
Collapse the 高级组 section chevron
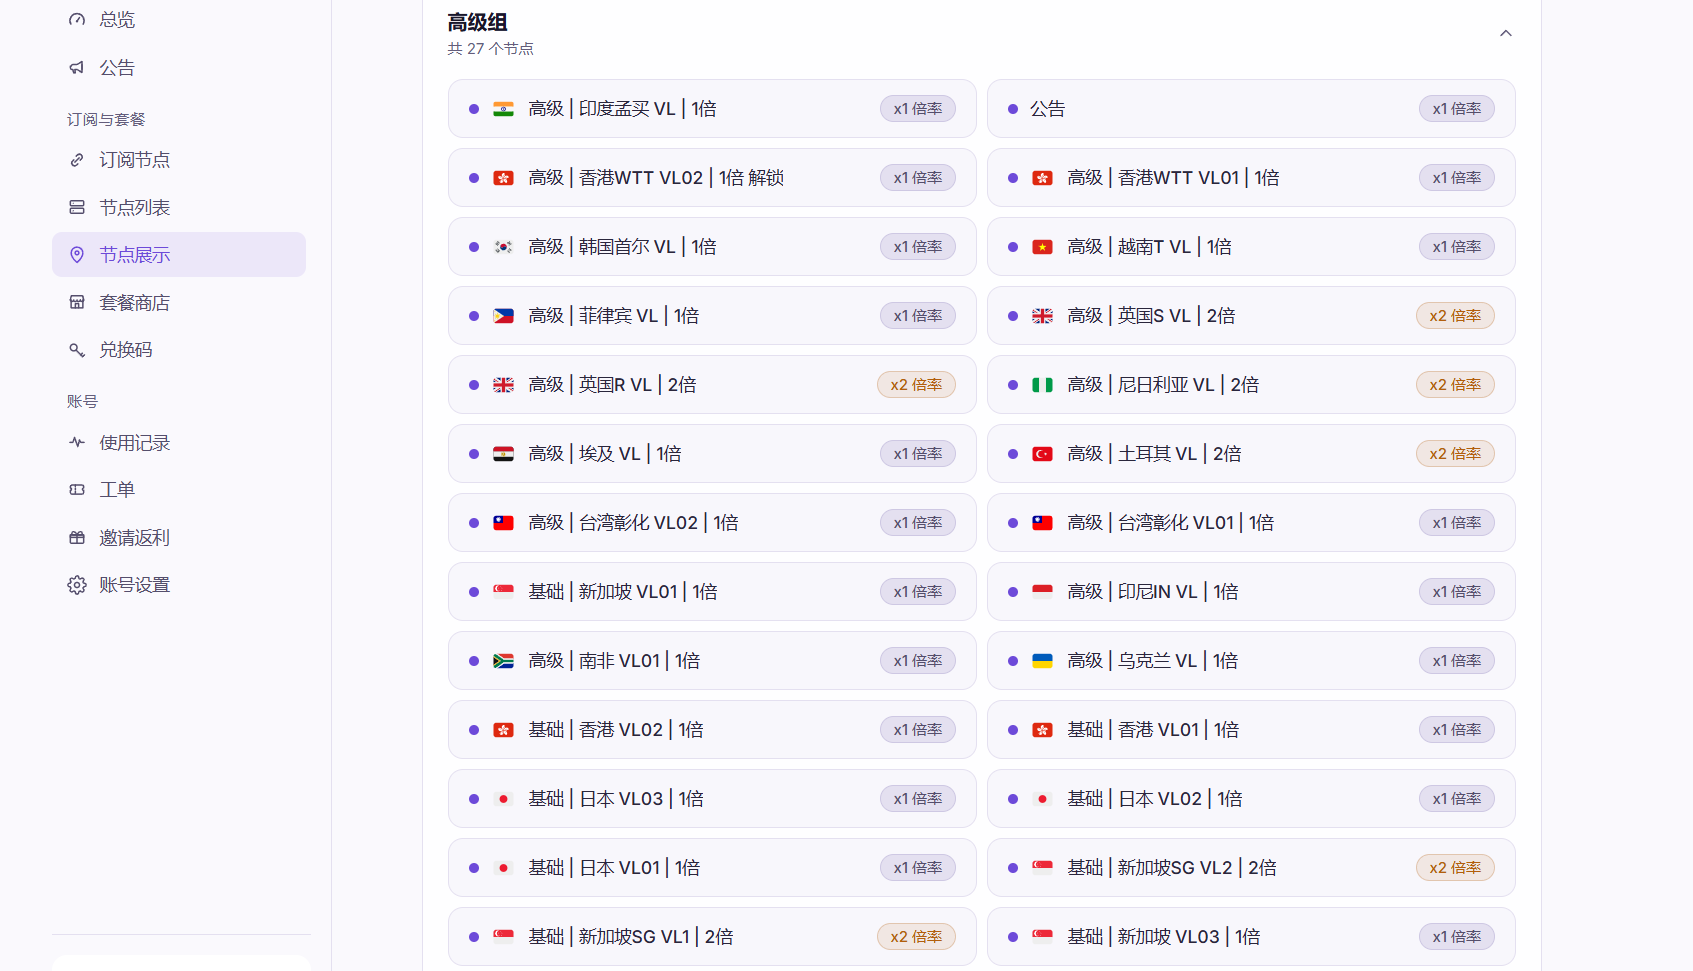tap(1506, 33)
